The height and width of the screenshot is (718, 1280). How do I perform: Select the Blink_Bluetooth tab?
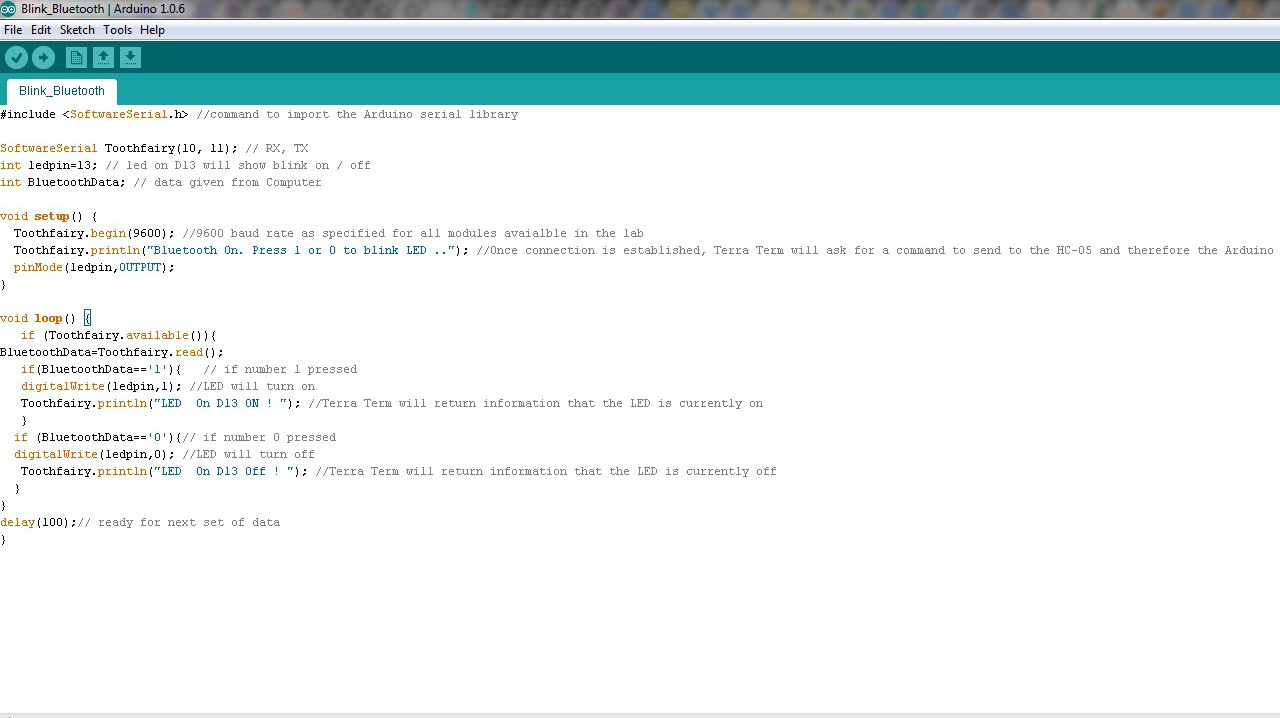click(62, 91)
